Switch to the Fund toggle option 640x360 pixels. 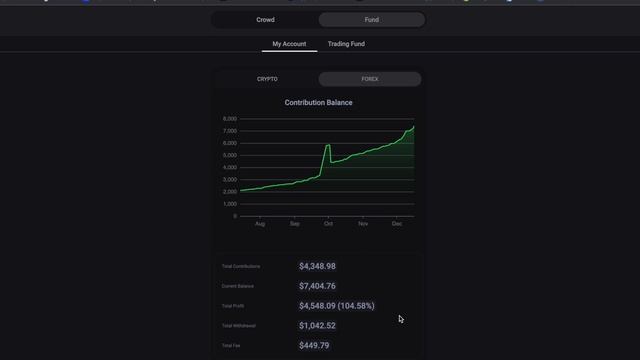pyautogui.click(x=371, y=20)
